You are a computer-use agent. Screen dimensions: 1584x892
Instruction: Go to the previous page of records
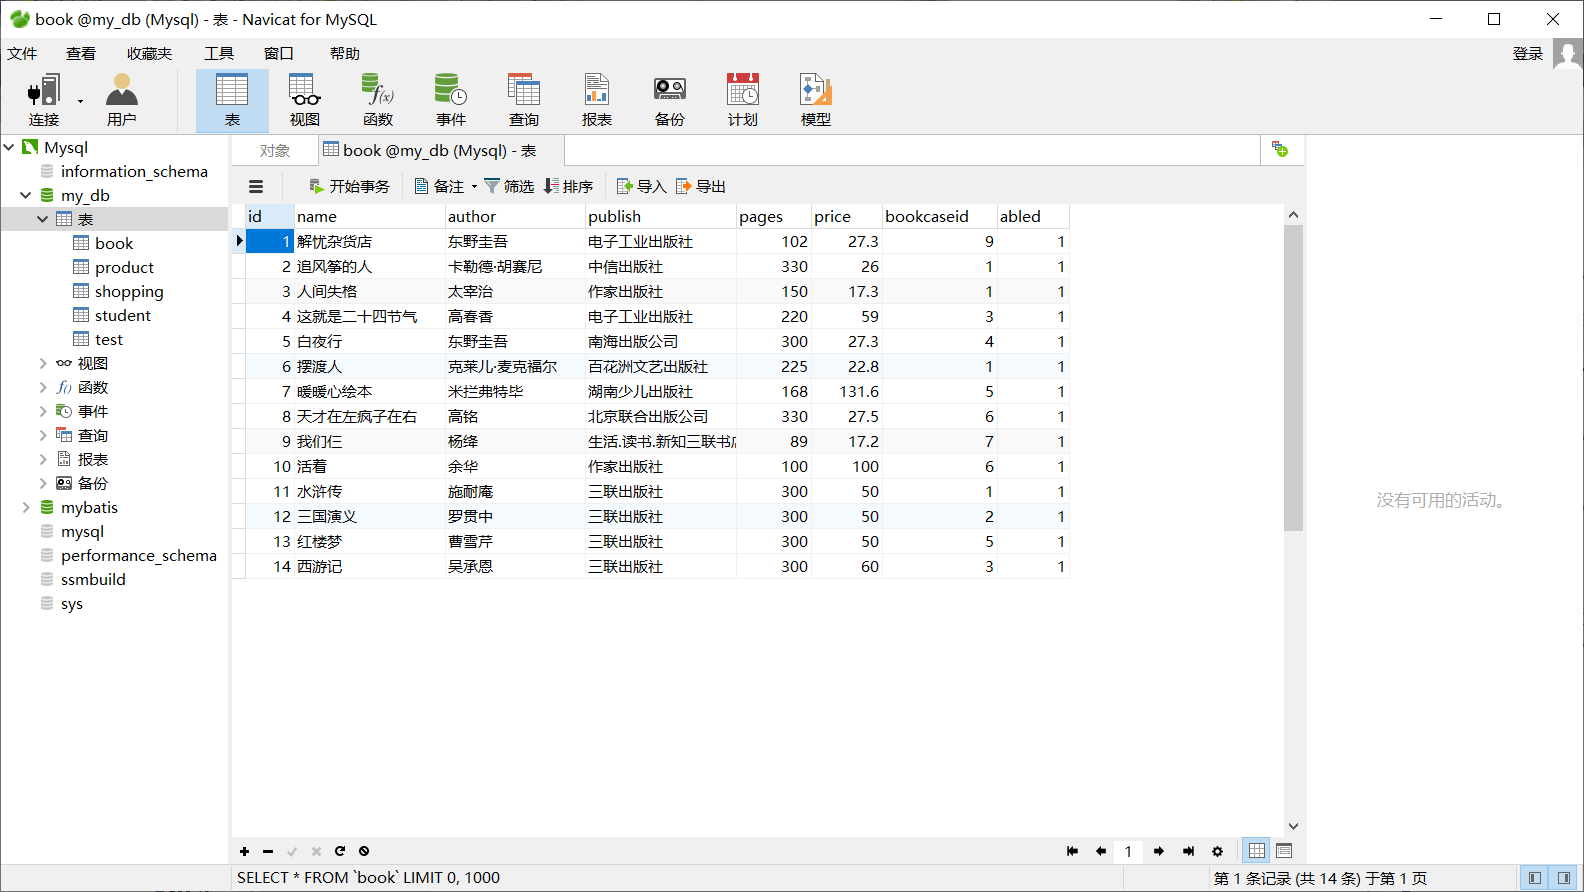coord(1101,851)
